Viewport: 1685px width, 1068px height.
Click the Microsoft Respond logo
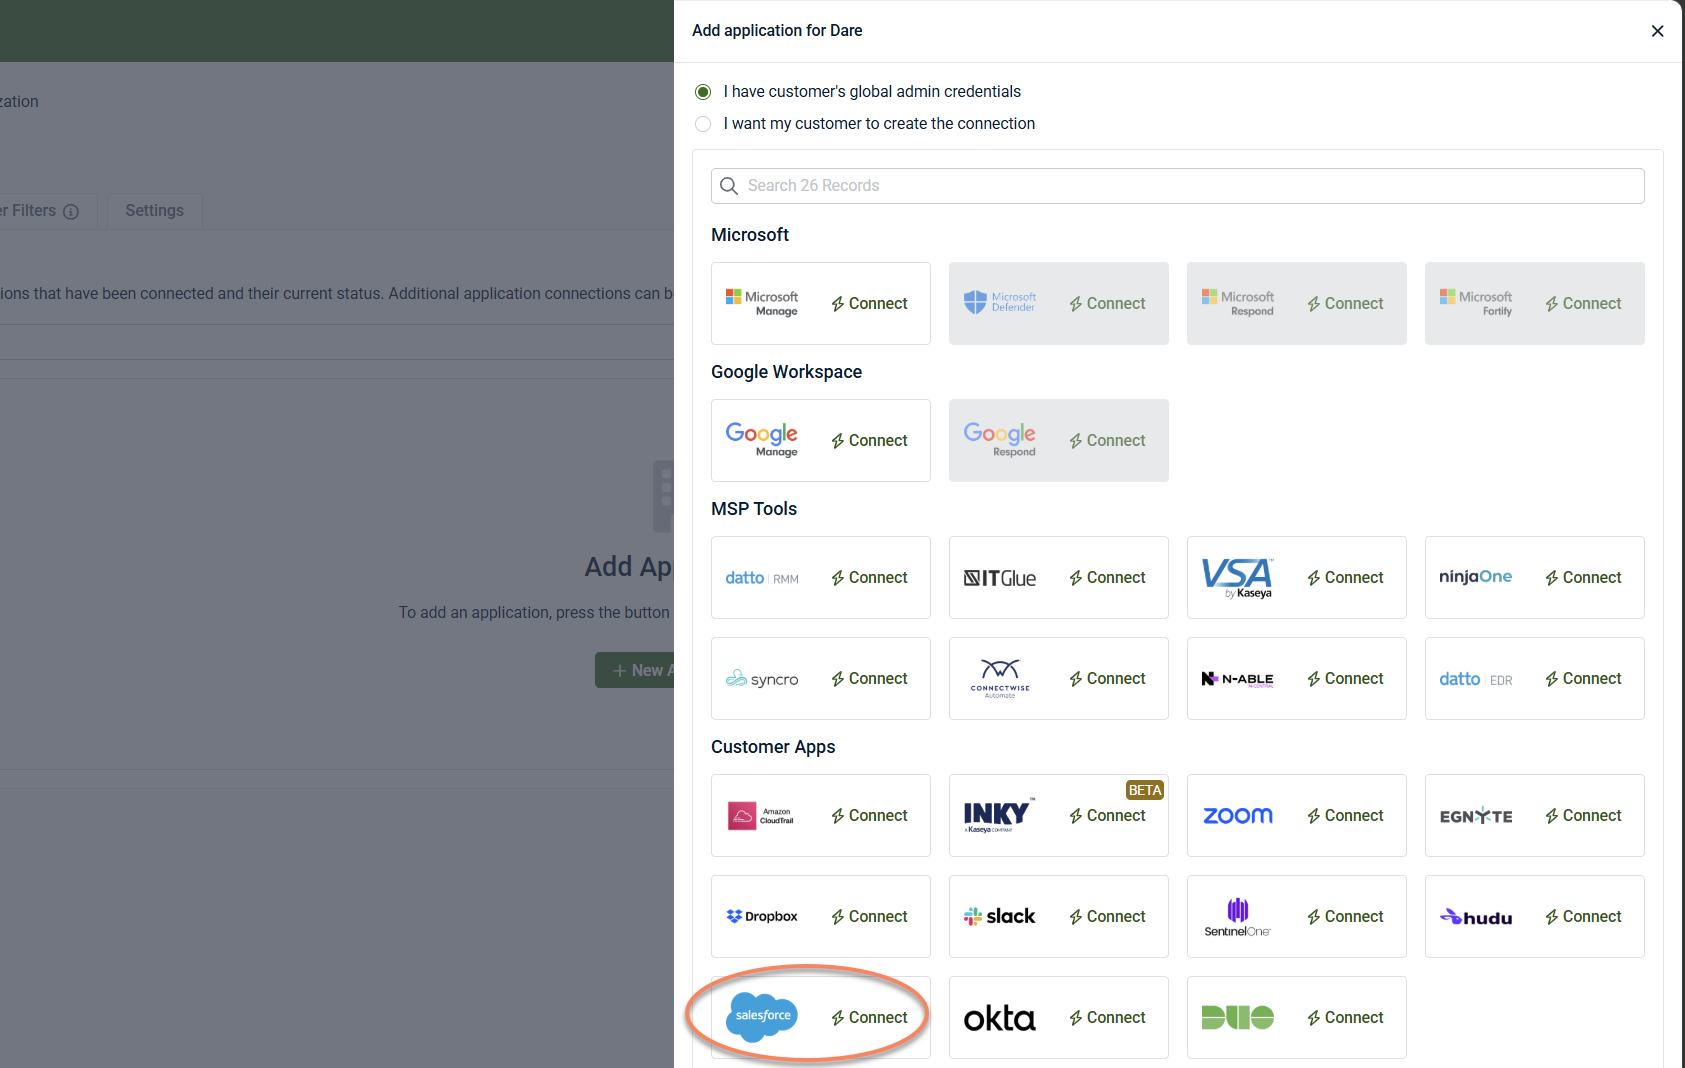click(x=1238, y=303)
